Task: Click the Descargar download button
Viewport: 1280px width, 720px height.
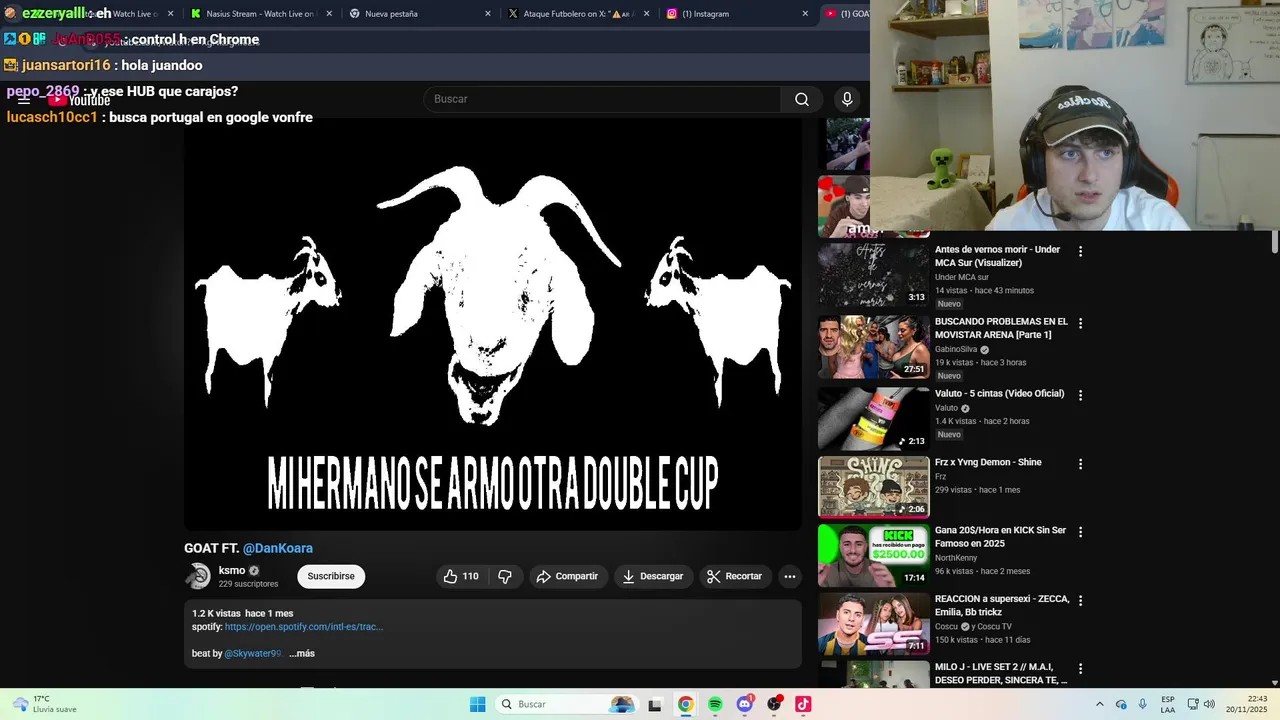Action: click(652, 576)
